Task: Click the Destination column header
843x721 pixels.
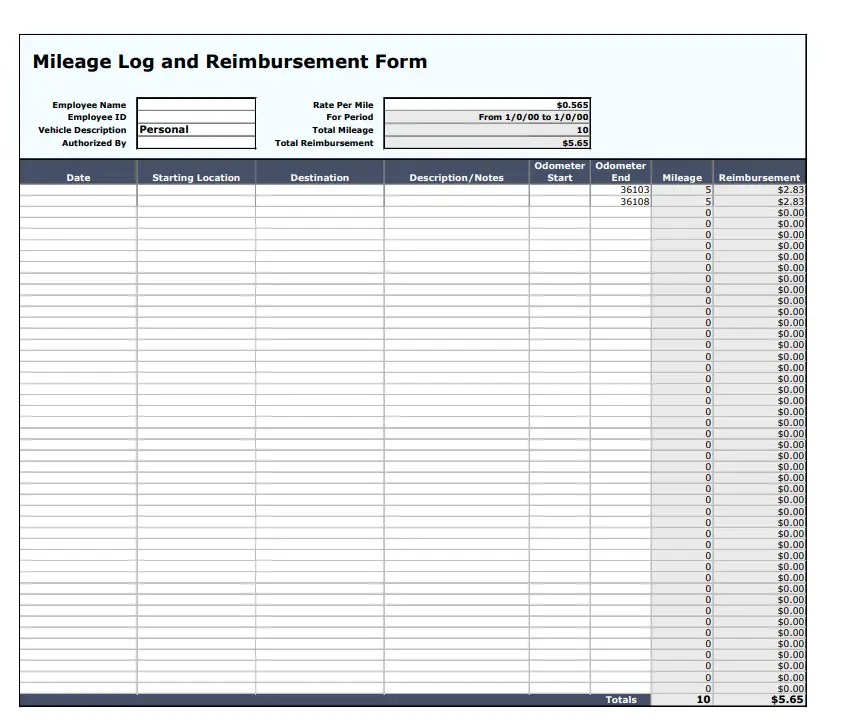Action: [x=320, y=172]
